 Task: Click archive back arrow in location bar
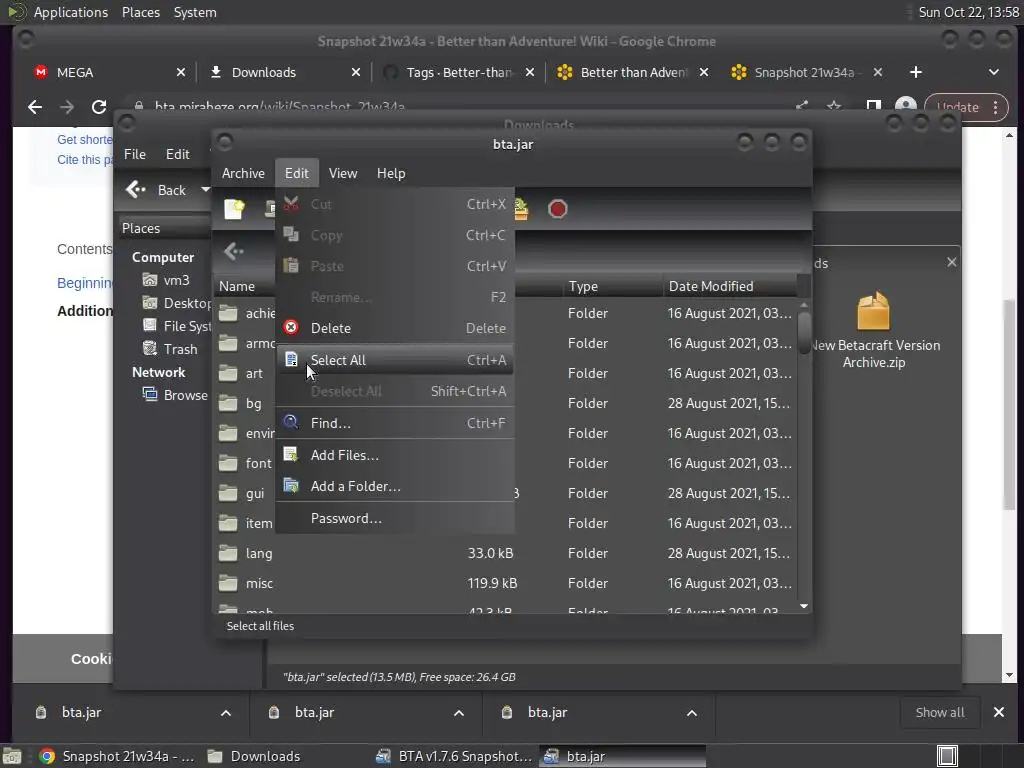coord(233,251)
